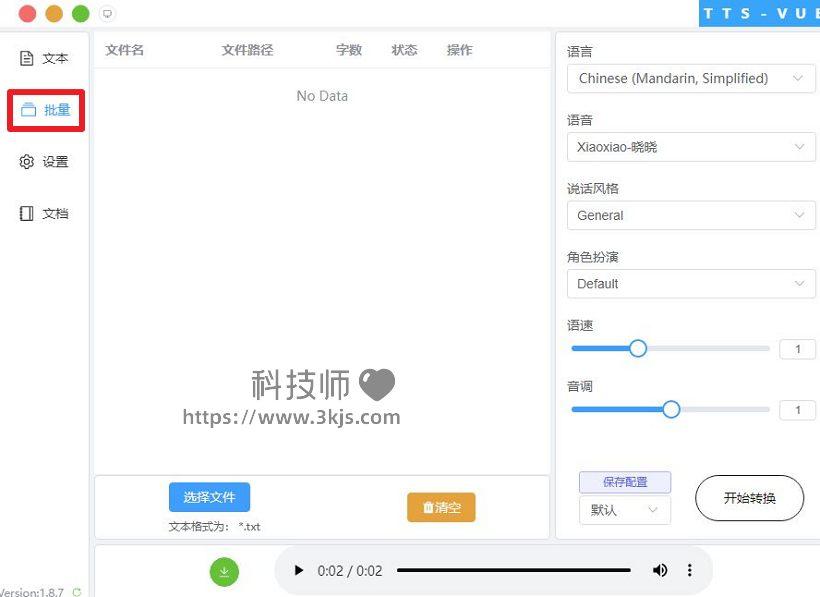The image size is (820, 597).
Task: Open the 角色扮演 role dropdown Default
Action: tap(691, 284)
